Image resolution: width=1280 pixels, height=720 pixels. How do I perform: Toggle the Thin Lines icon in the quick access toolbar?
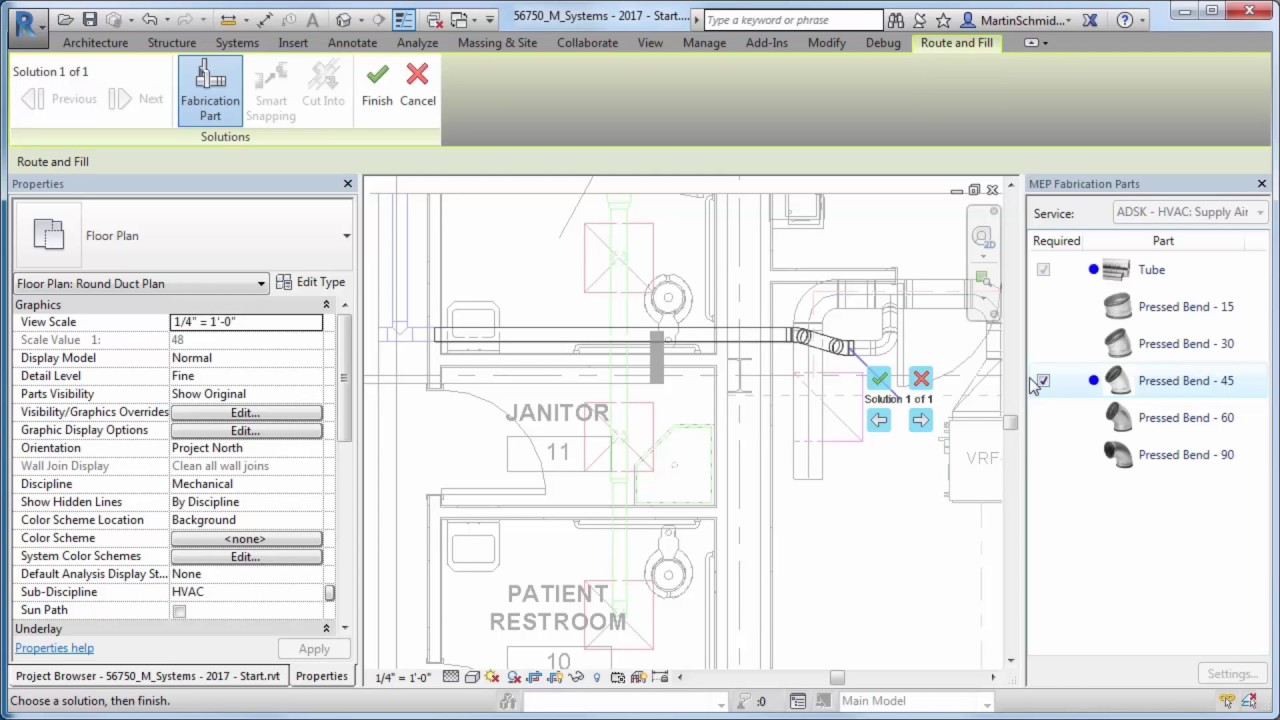[404, 20]
